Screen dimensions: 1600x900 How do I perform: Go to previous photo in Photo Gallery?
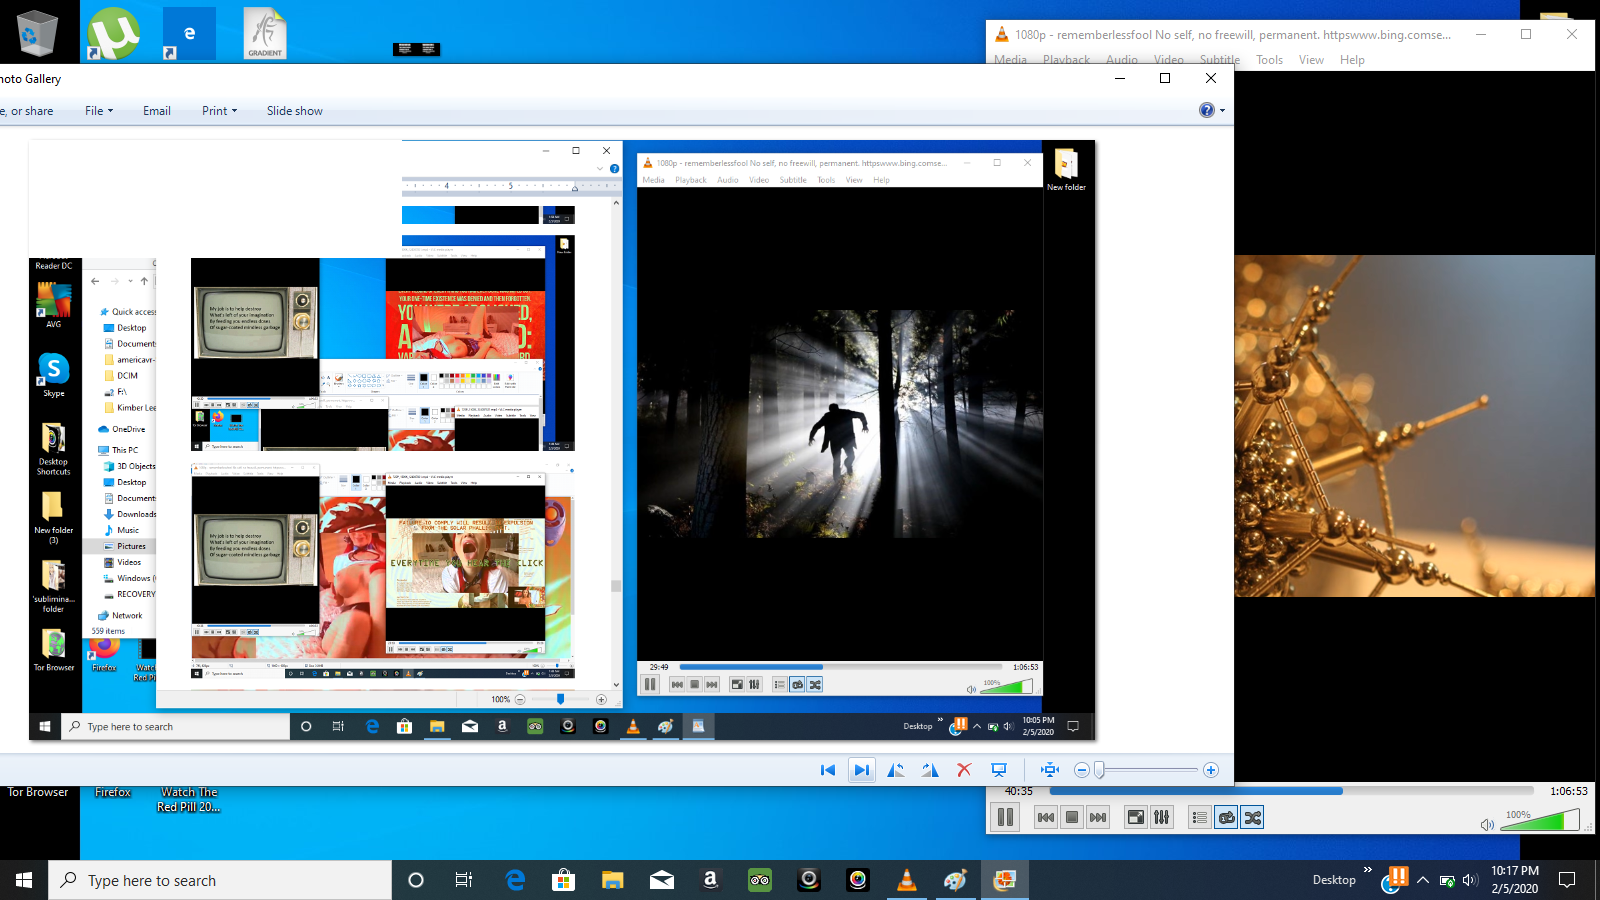click(828, 770)
